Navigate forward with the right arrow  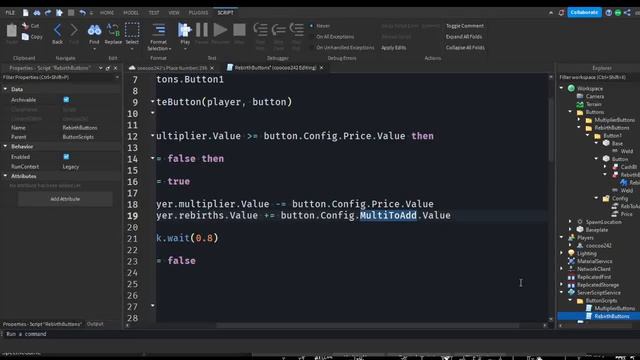[74, 30]
